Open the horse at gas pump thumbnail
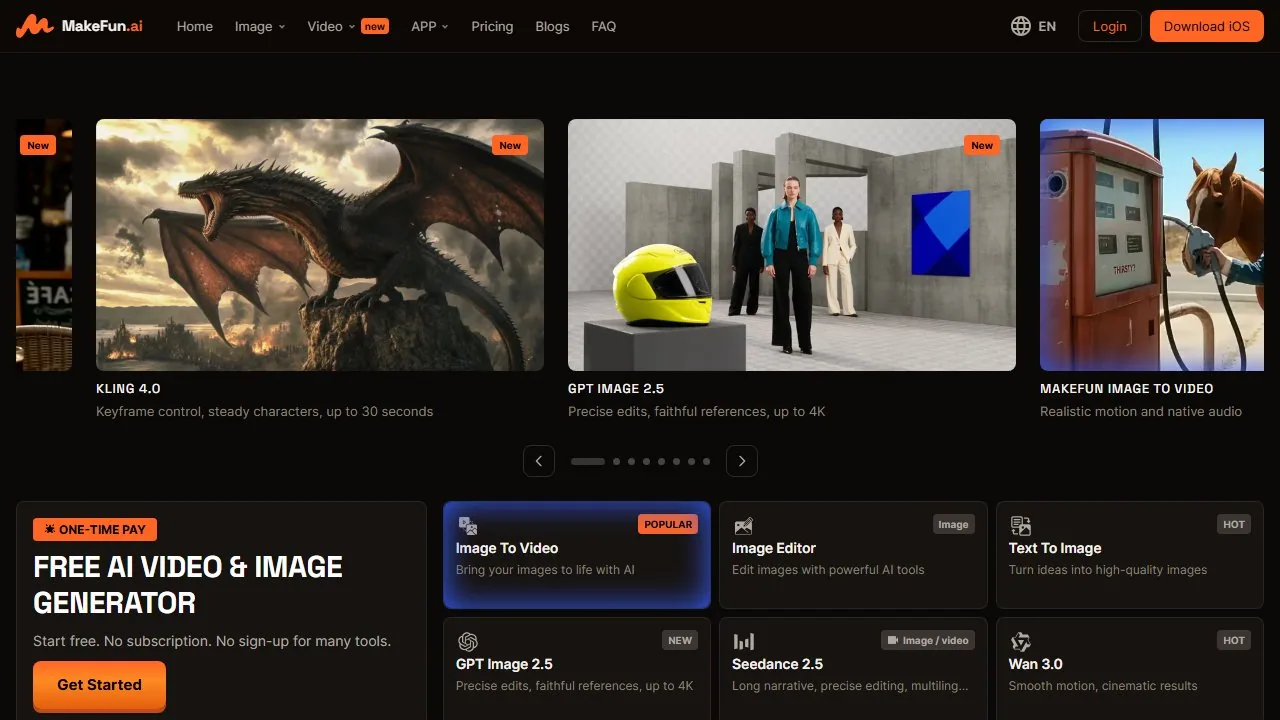The width and height of the screenshot is (1280, 720). coord(1152,245)
